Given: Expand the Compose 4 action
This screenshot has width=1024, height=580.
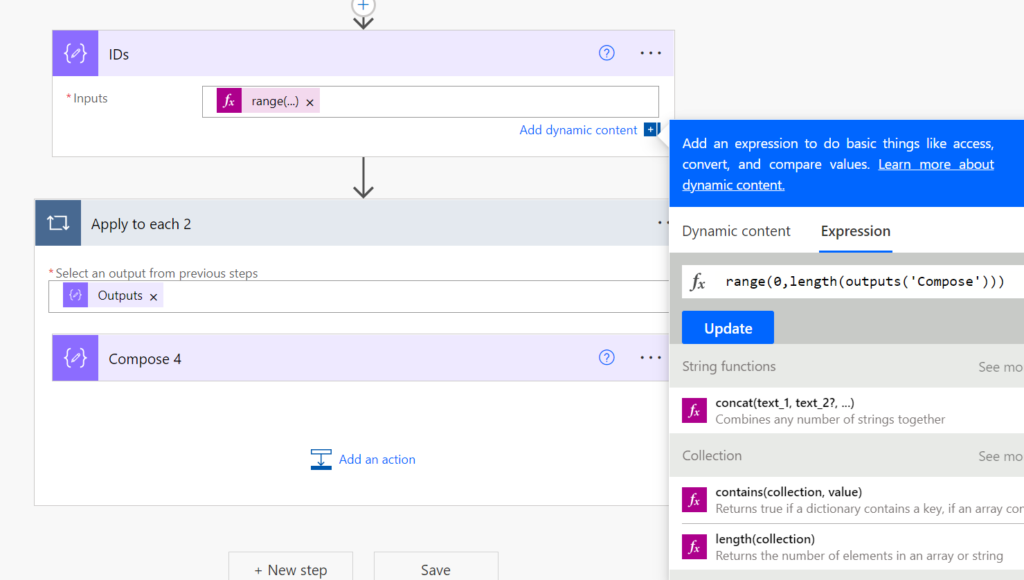Looking at the screenshot, I should click(x=360, y=358).
